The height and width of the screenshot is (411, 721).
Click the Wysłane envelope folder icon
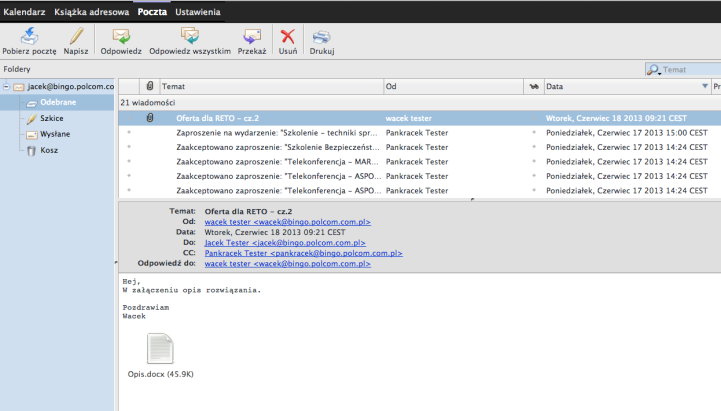pos(31,135)
